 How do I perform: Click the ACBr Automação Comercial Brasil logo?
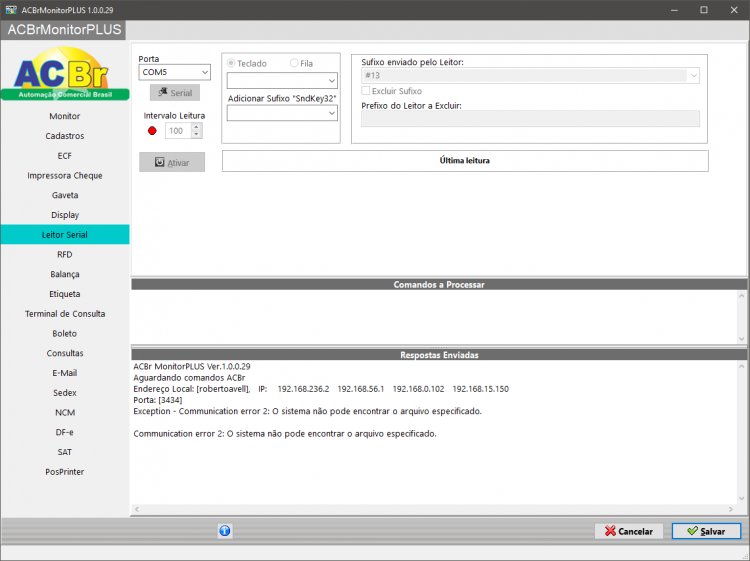65,74
